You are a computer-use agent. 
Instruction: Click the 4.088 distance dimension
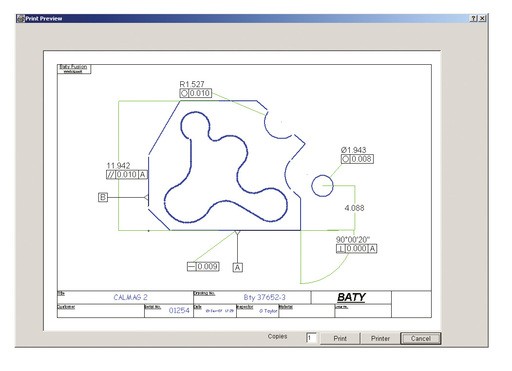[354, 208]
